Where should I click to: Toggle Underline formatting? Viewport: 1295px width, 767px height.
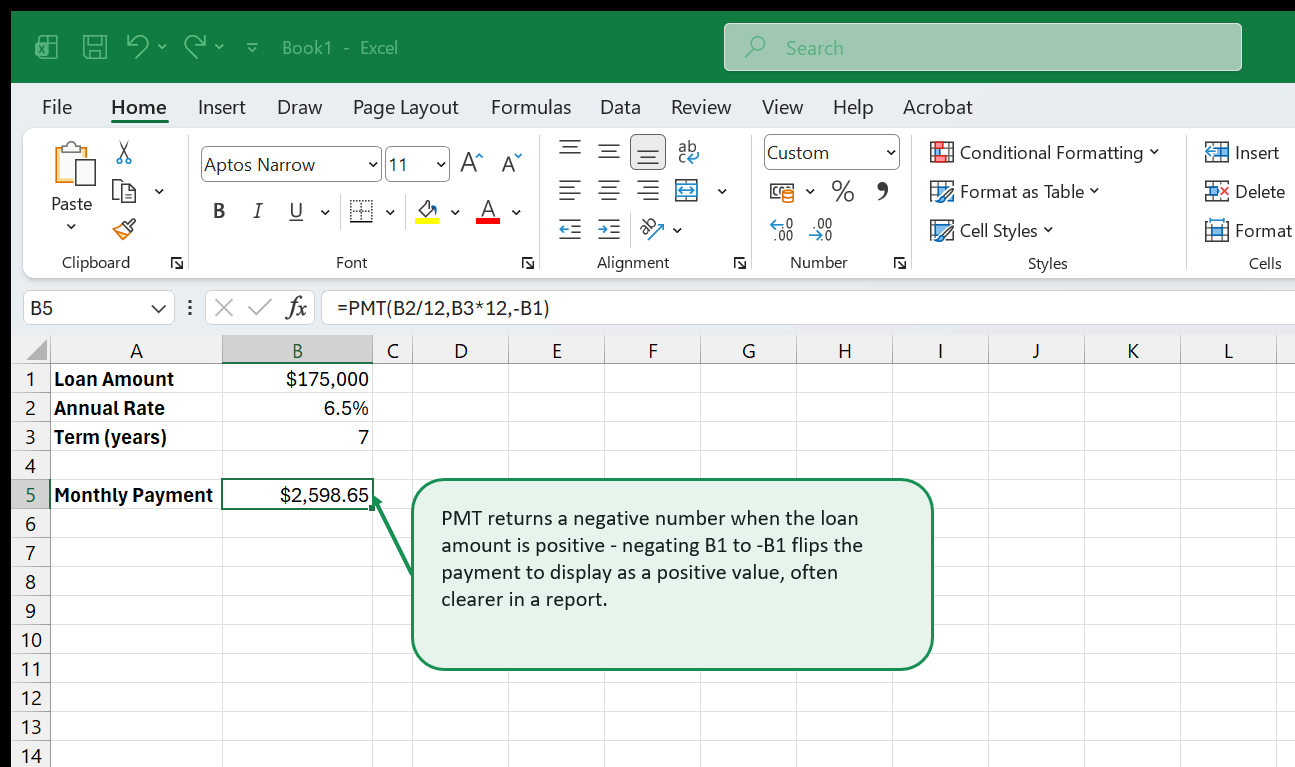[296, 211]
